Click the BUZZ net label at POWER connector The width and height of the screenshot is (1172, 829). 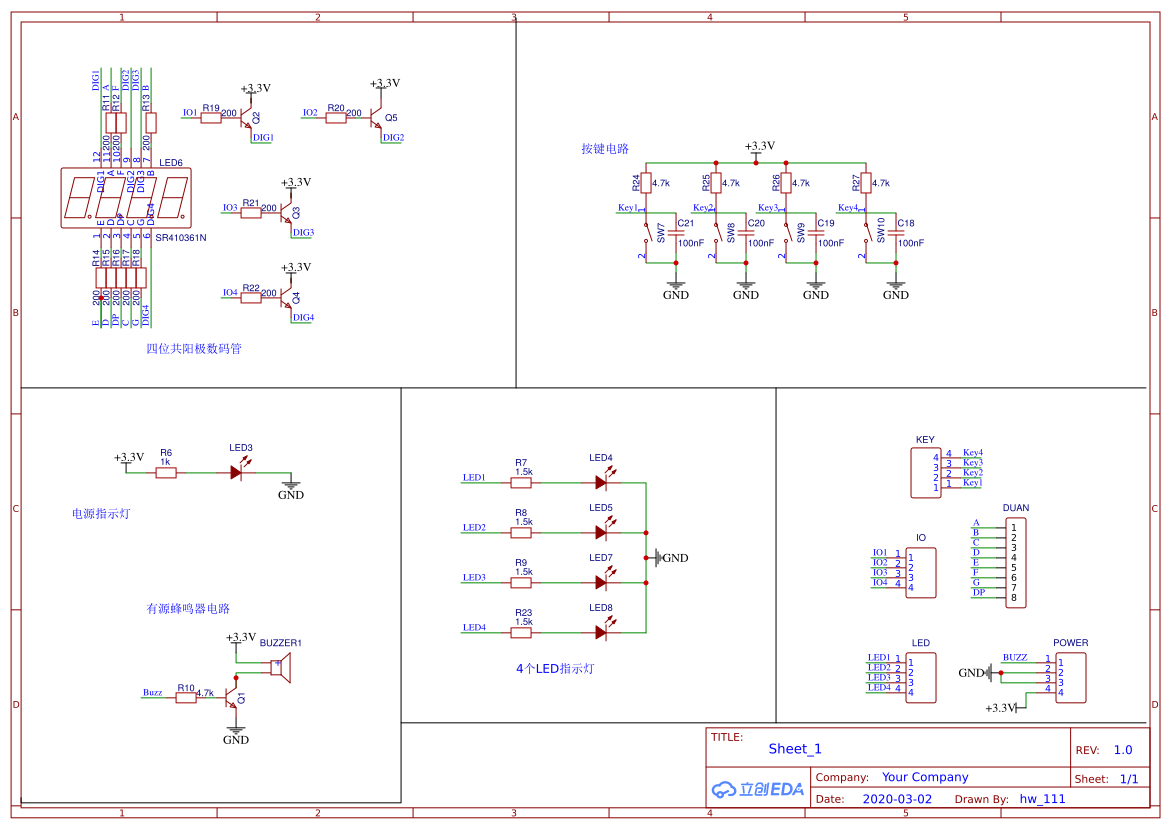(1015, 657)
